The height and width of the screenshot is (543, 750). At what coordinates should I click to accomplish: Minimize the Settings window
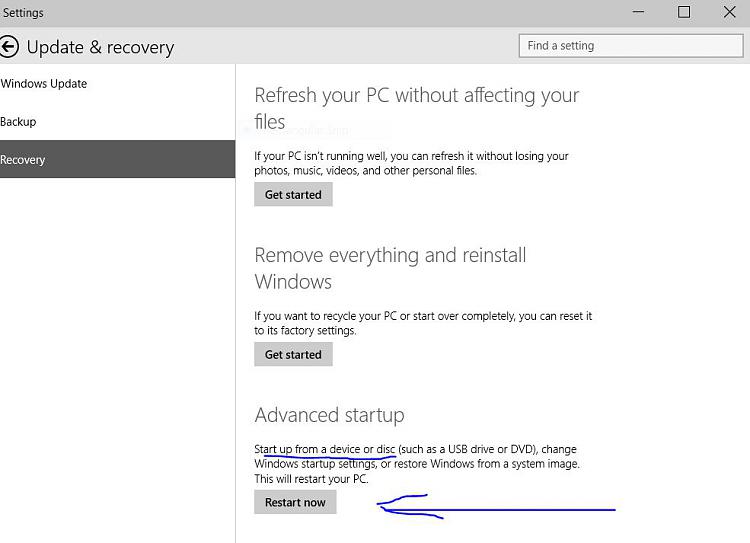[638, 12]
